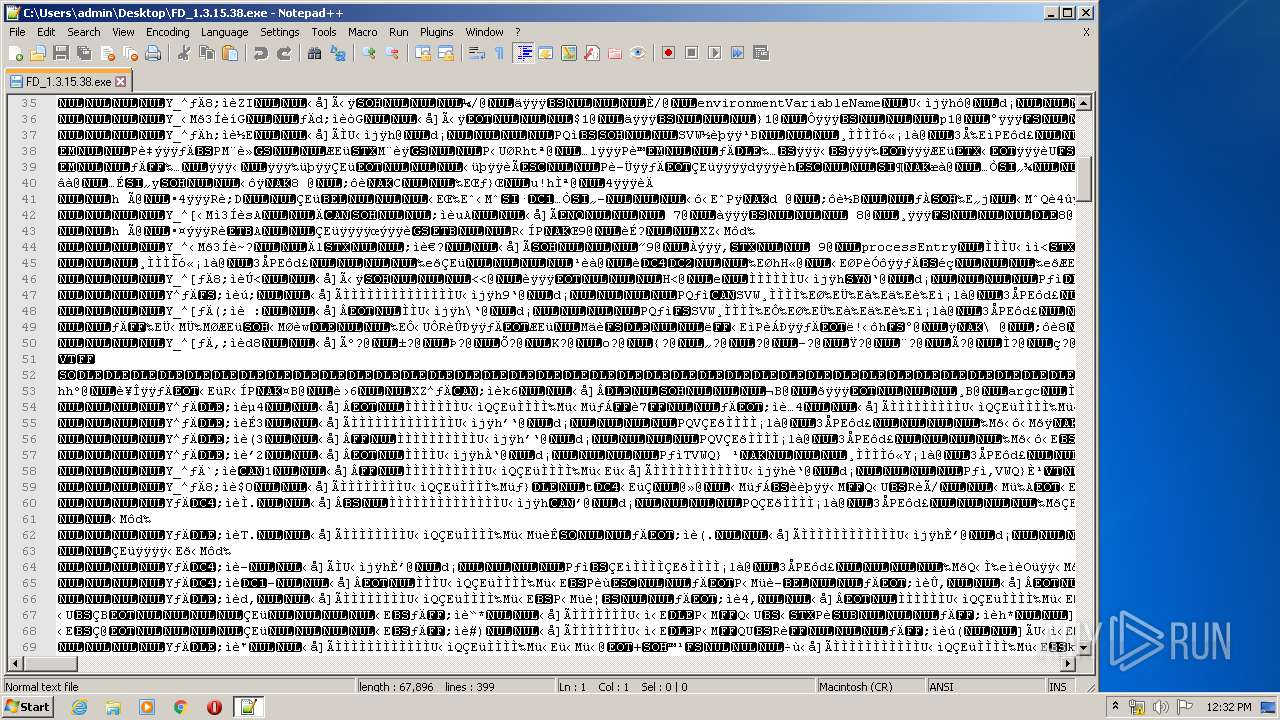This screenshot has height=720, width=1280.
Task: Open the Function List panel
Action: coord(592,53)
